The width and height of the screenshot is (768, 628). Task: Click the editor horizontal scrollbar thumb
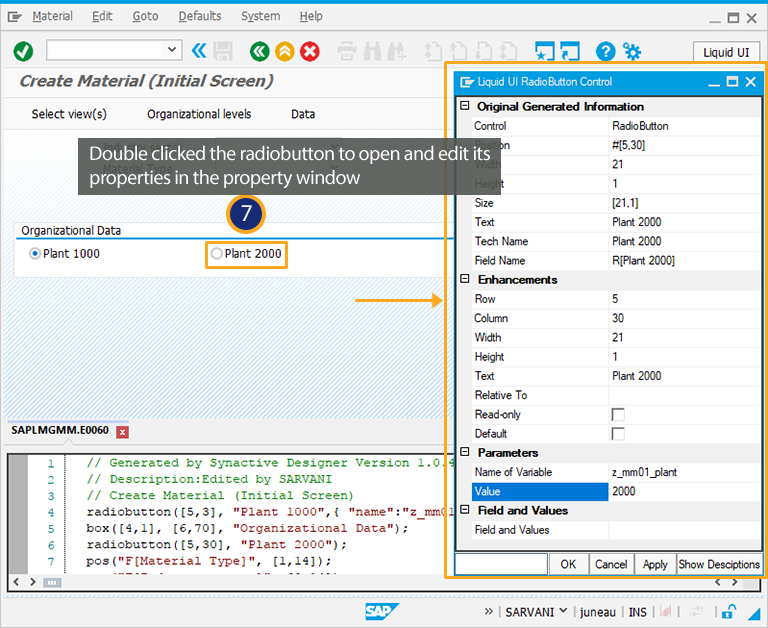coord(52,582)
